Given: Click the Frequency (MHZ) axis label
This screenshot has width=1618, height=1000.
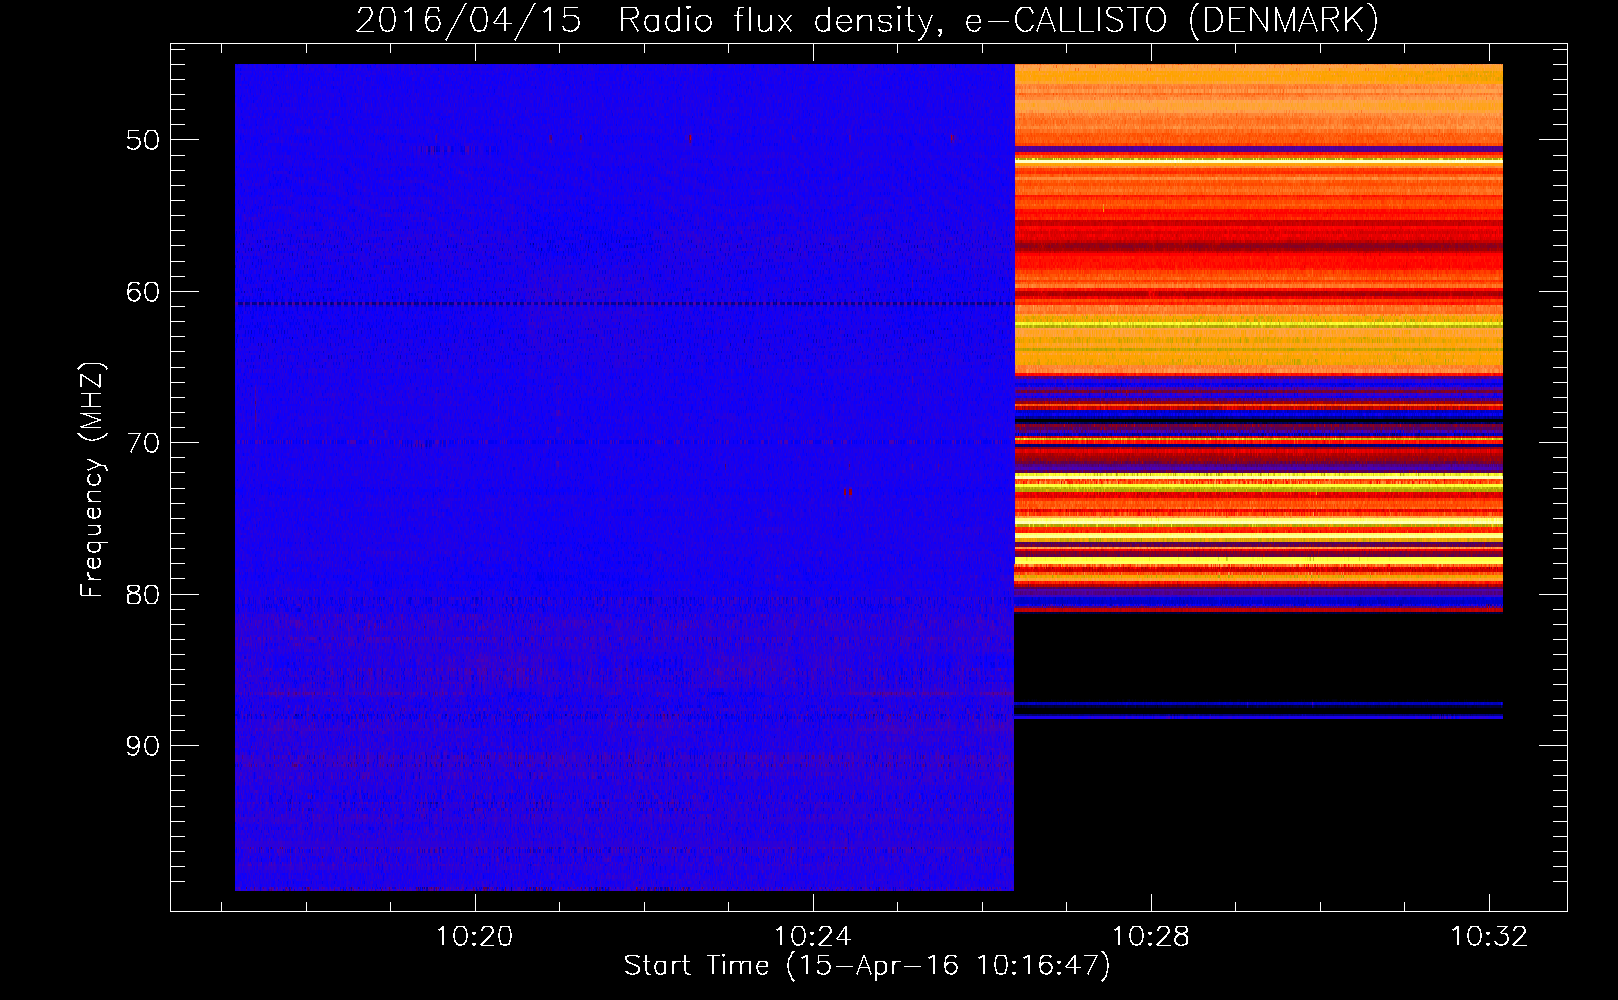Looking at the screenshot, I should coord(92,480).
